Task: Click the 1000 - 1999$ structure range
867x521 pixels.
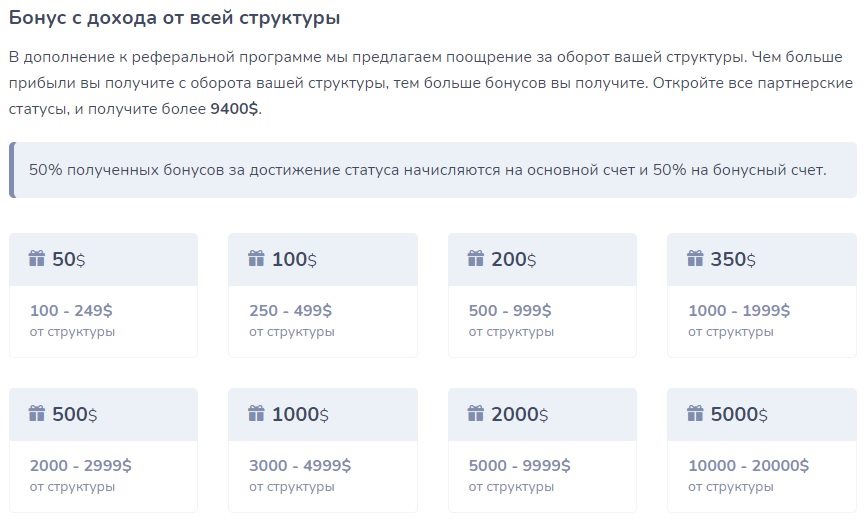Action: pos(739,310)
